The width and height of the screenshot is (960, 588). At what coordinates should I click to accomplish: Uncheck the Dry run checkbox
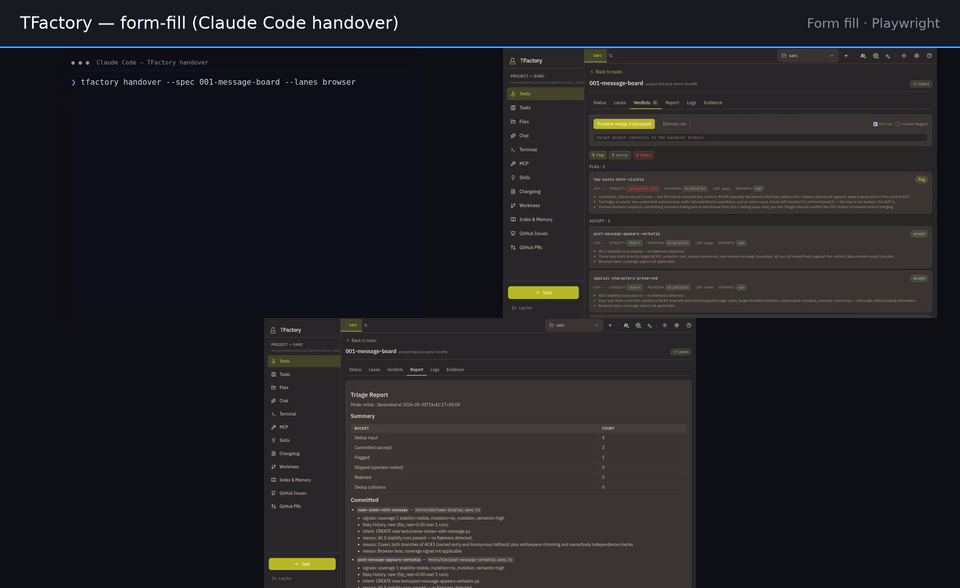(876, 124)
